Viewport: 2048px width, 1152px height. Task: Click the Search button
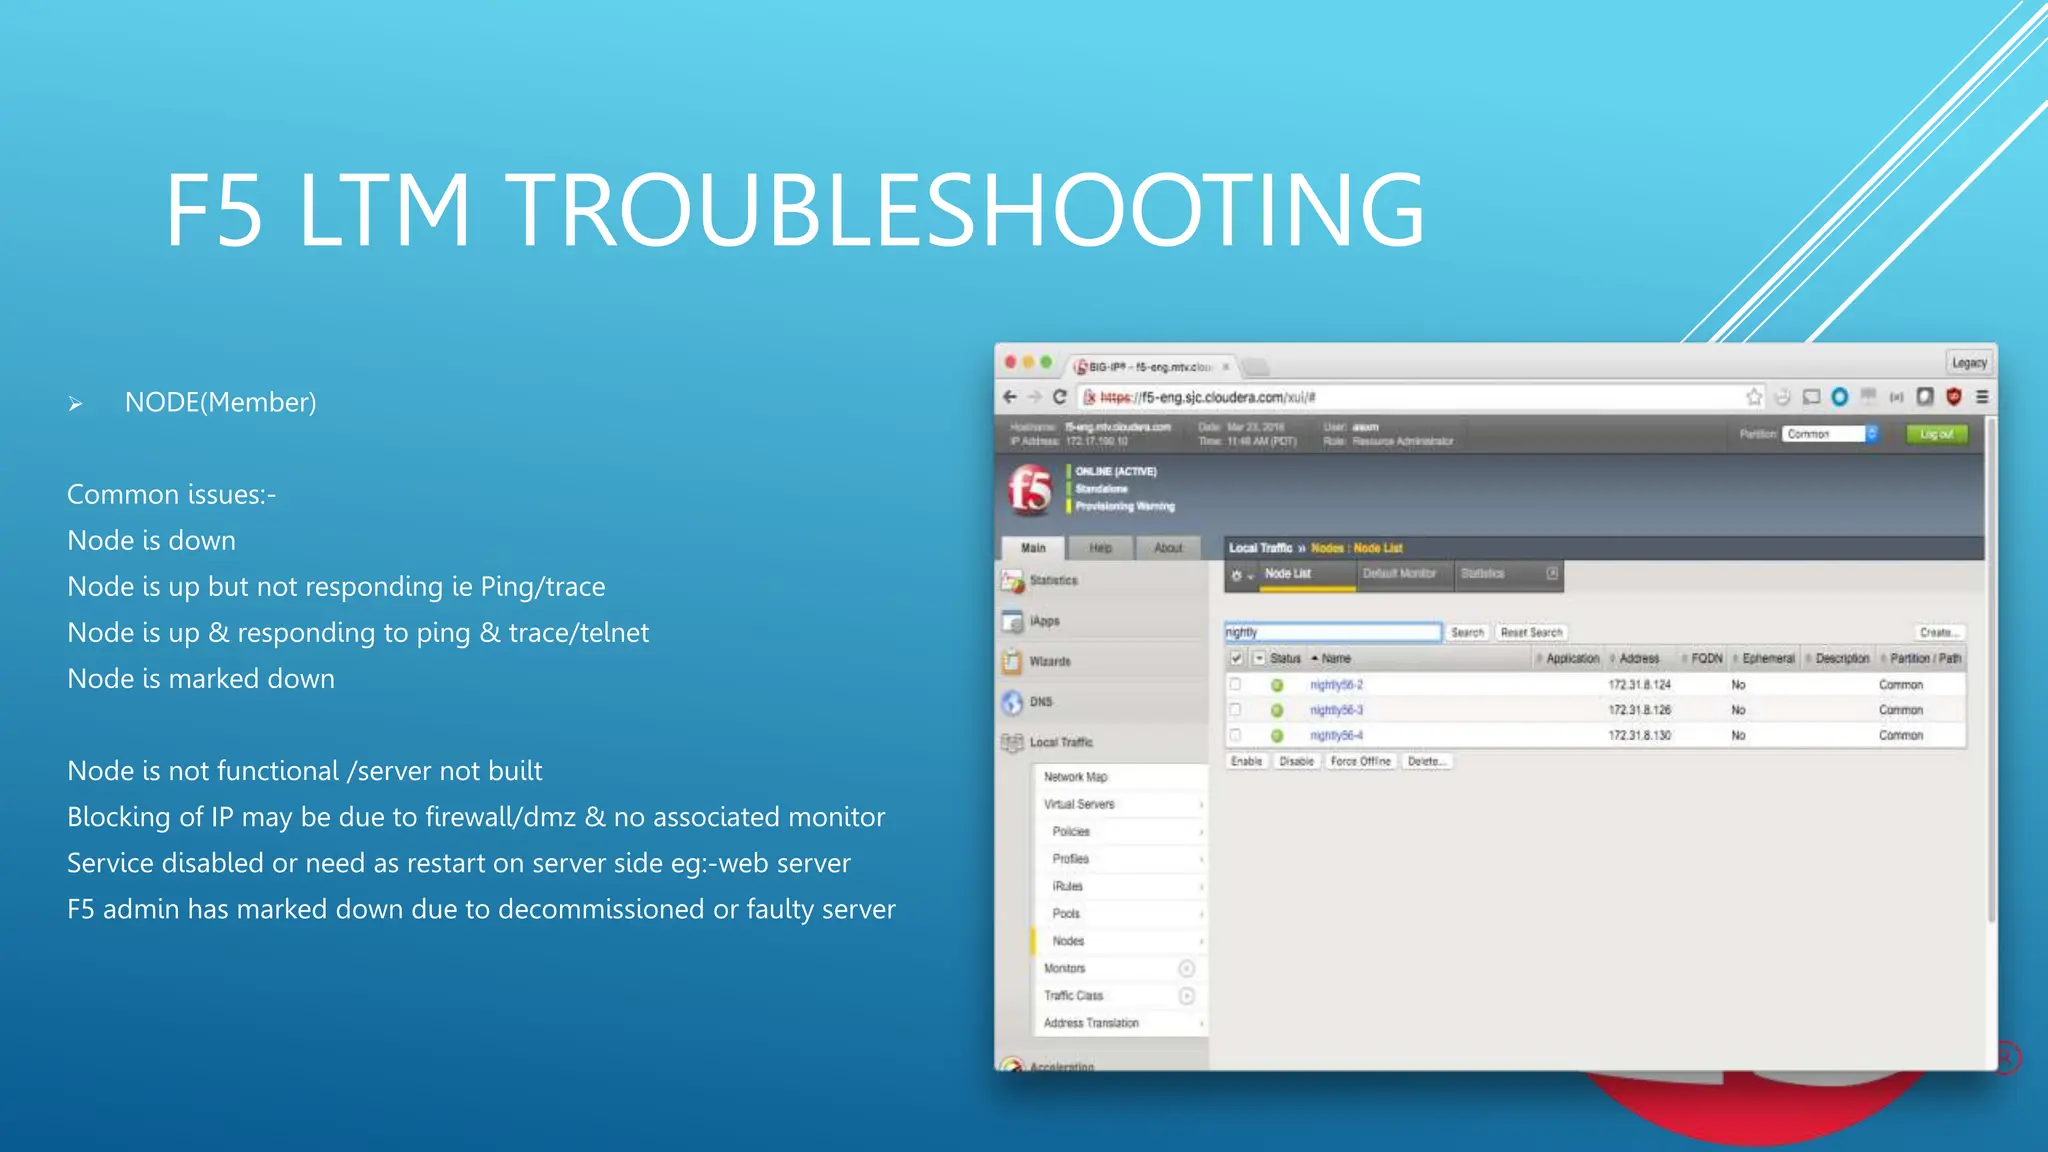pos(1467,632)
